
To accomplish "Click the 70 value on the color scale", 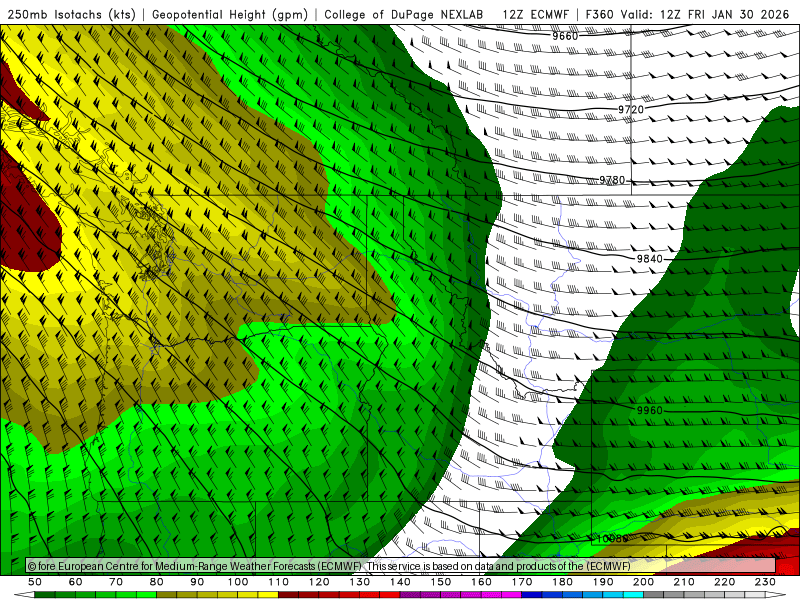I will [116, 582].
